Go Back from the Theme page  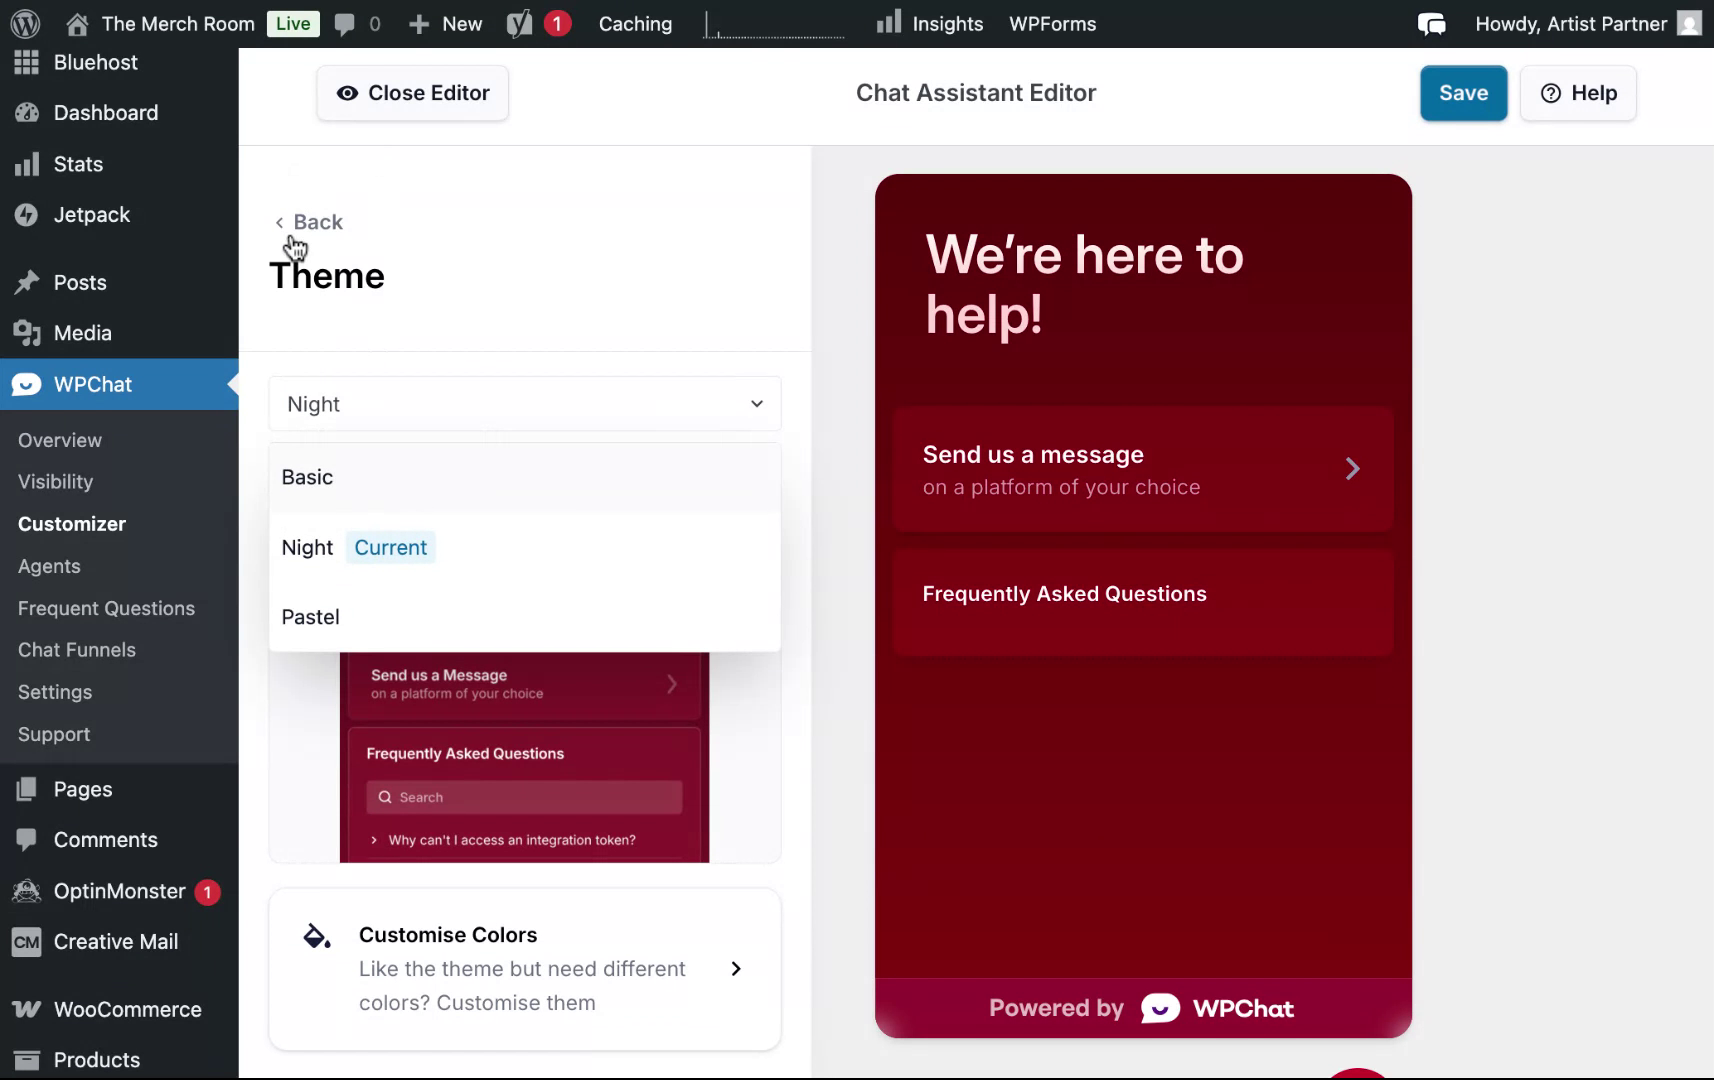click(x=308, y=221)
